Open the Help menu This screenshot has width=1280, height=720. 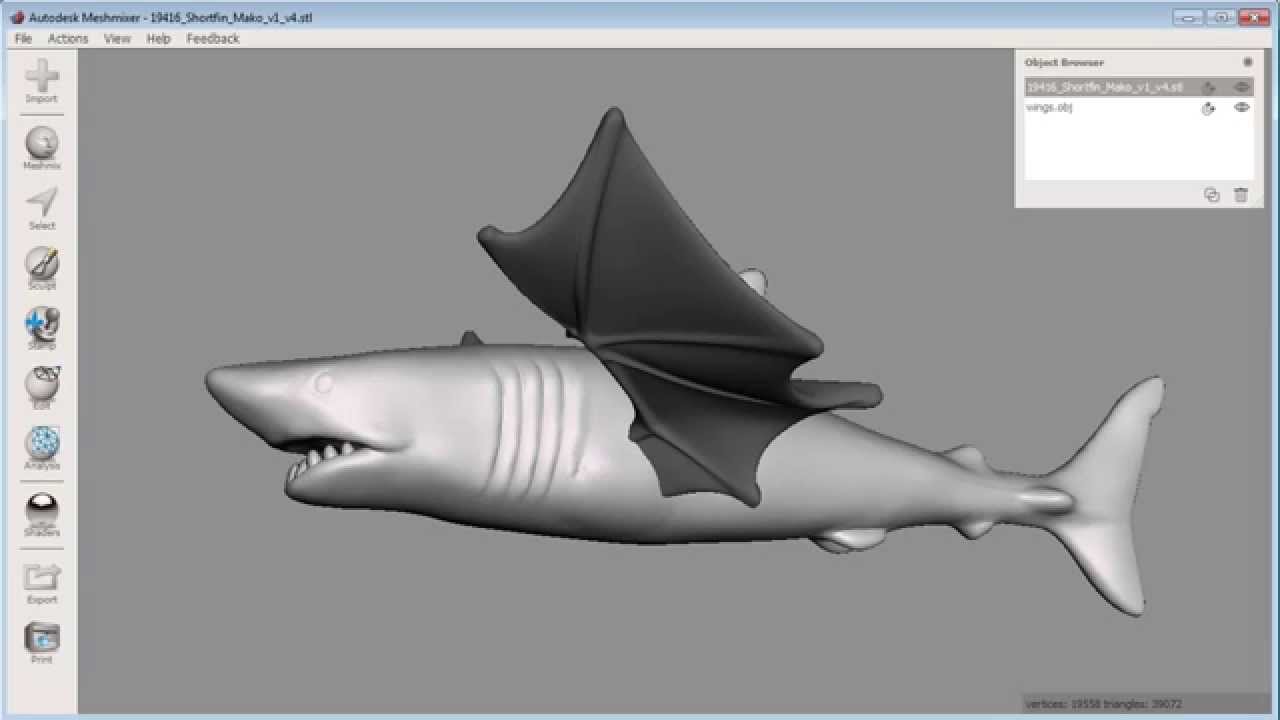tap(158, 38)
